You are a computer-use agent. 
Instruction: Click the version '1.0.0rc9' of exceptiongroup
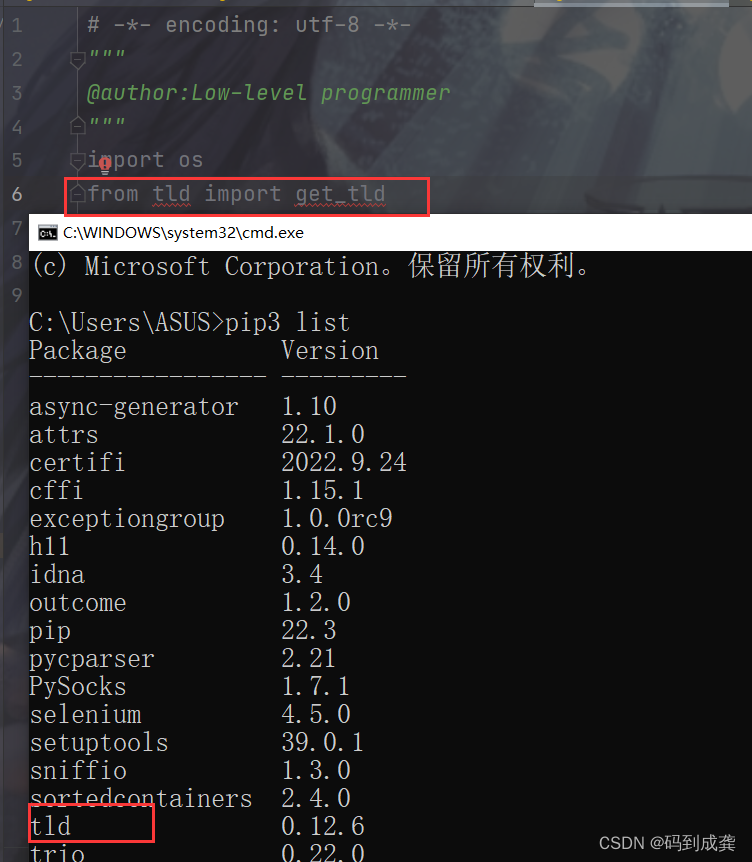(337, 518)
